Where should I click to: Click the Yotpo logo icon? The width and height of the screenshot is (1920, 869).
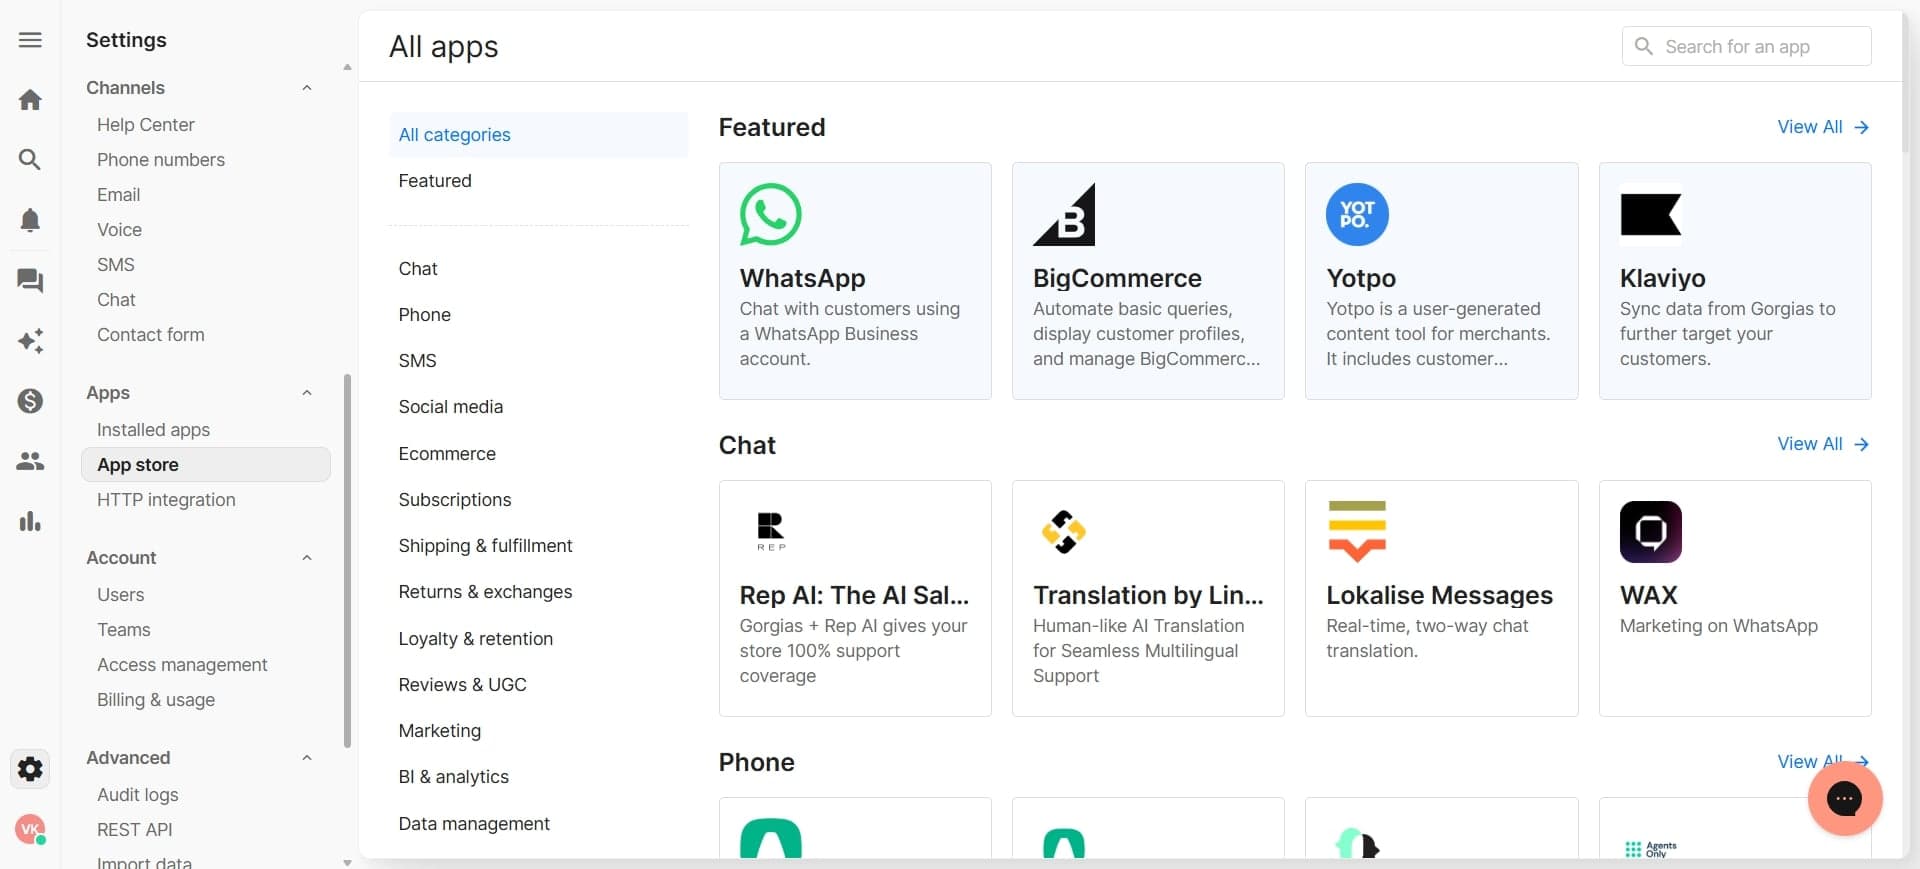tap(1357, 214)
